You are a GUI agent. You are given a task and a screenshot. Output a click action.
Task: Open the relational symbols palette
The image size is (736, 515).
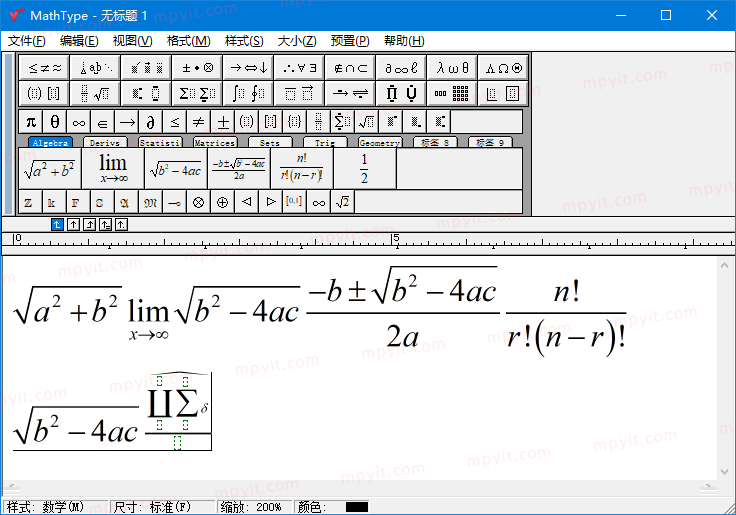pos(44,68)
